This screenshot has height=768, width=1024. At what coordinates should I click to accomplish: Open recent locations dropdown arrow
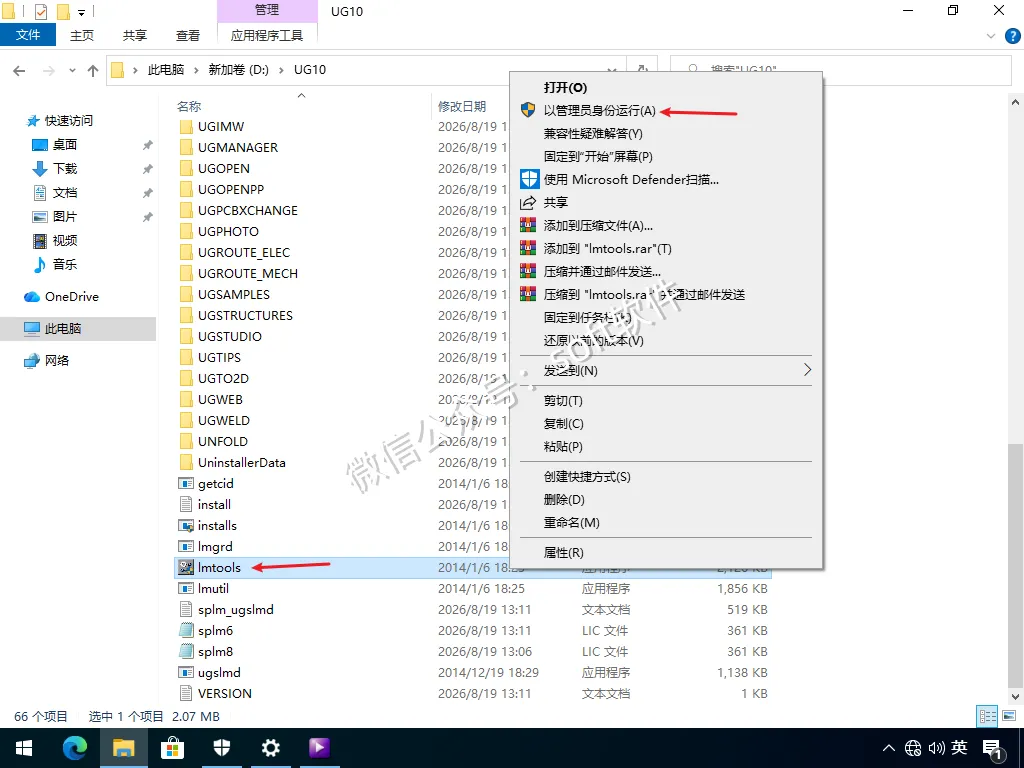[x=72, y=70]
